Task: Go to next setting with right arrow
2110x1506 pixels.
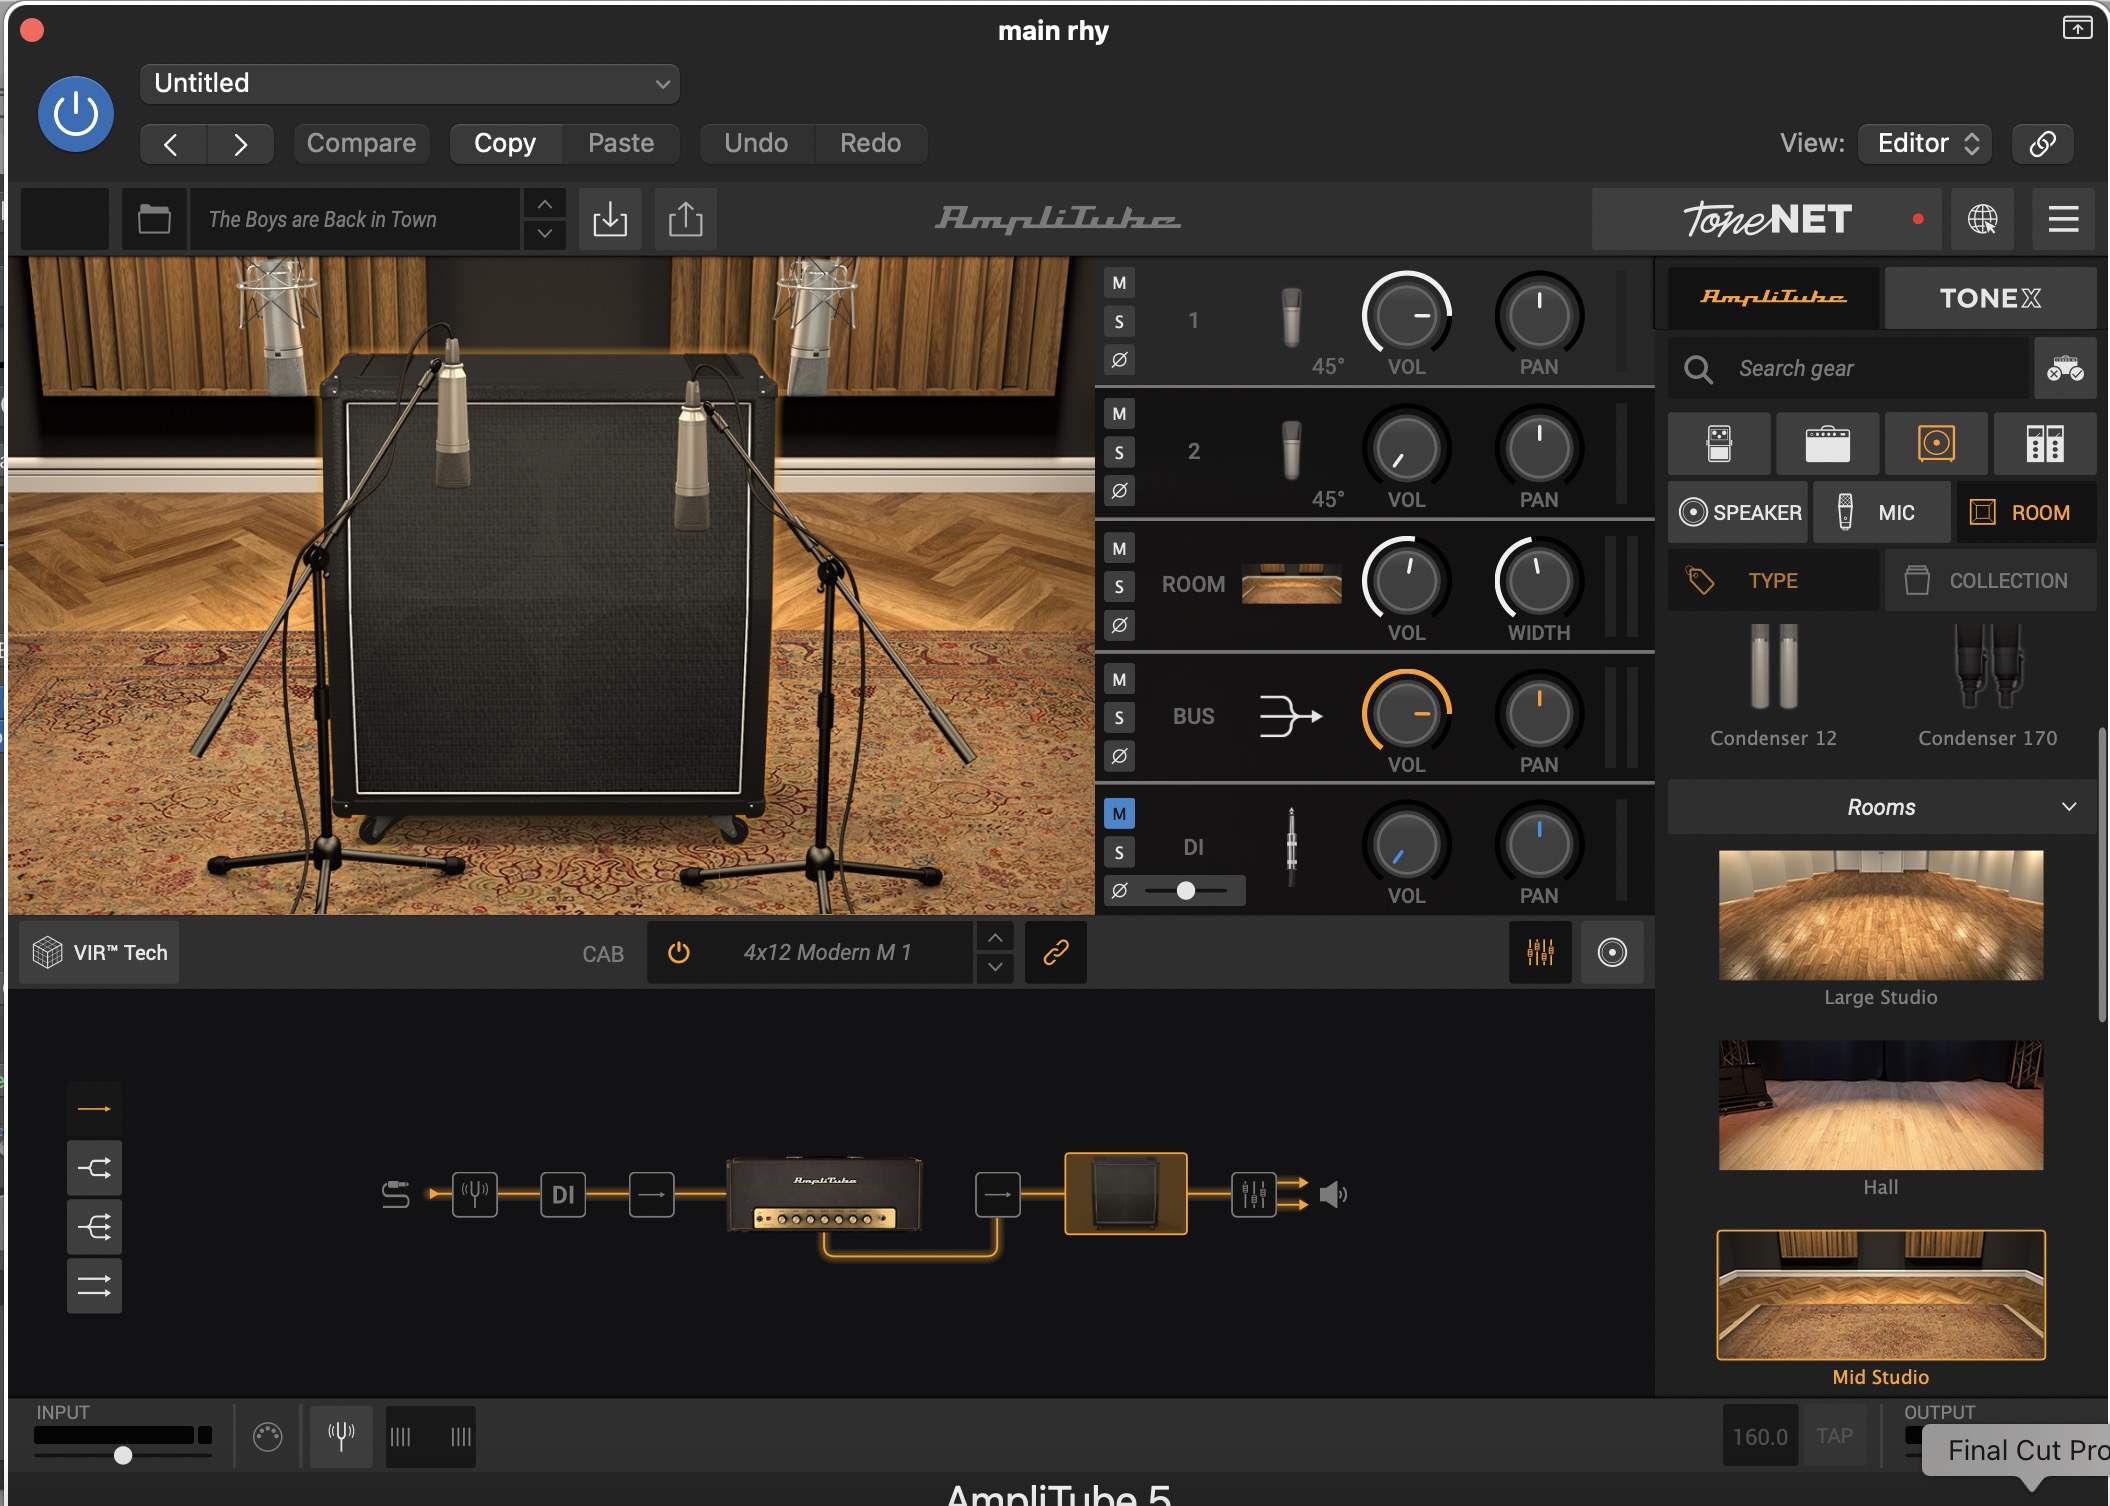Action: pyautogui.click(x=240, y=144)
